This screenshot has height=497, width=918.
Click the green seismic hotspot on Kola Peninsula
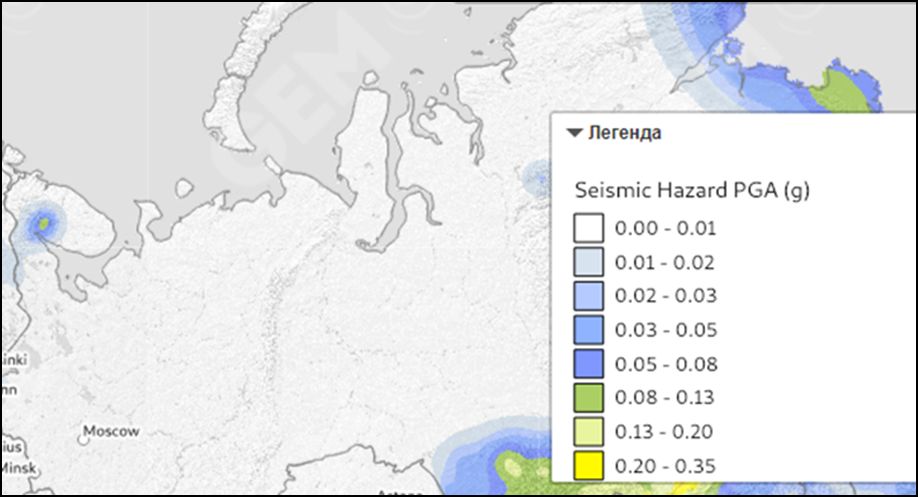pos(43,224)
